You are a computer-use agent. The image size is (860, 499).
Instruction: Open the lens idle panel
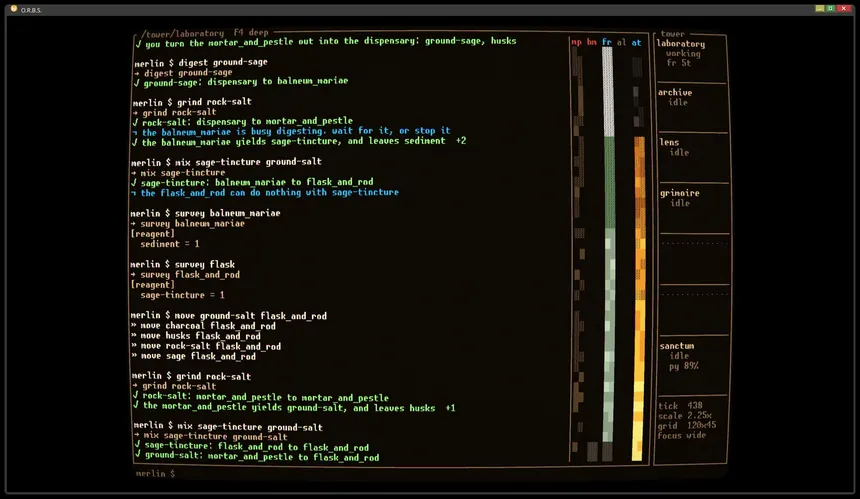coord(692,158)
